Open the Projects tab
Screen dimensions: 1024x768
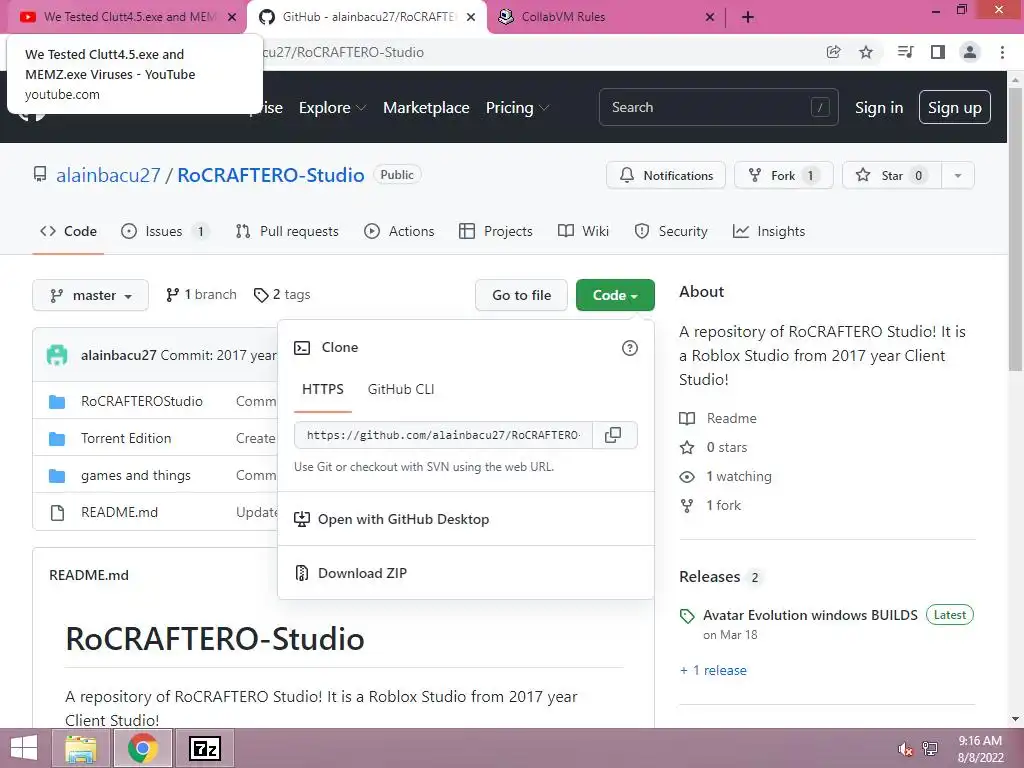(x=496, y=231)
